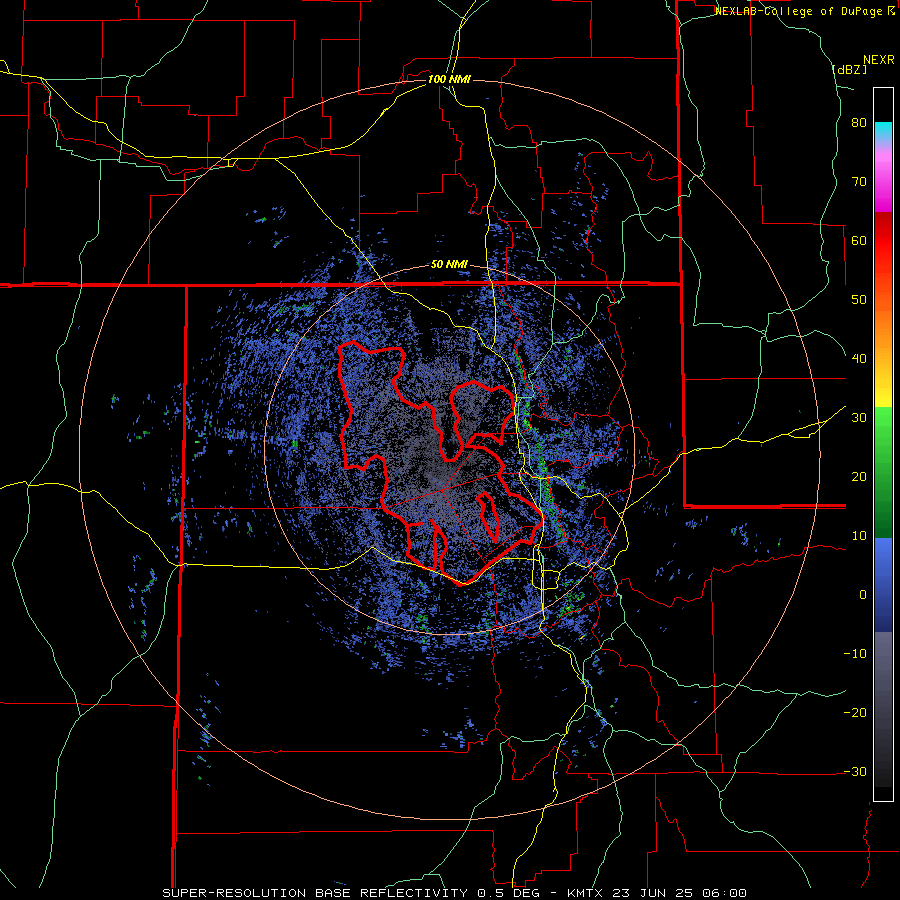Click the 80 value on the dBZ scale
Viewport: 900px width, 900px height.
point(859,123)
